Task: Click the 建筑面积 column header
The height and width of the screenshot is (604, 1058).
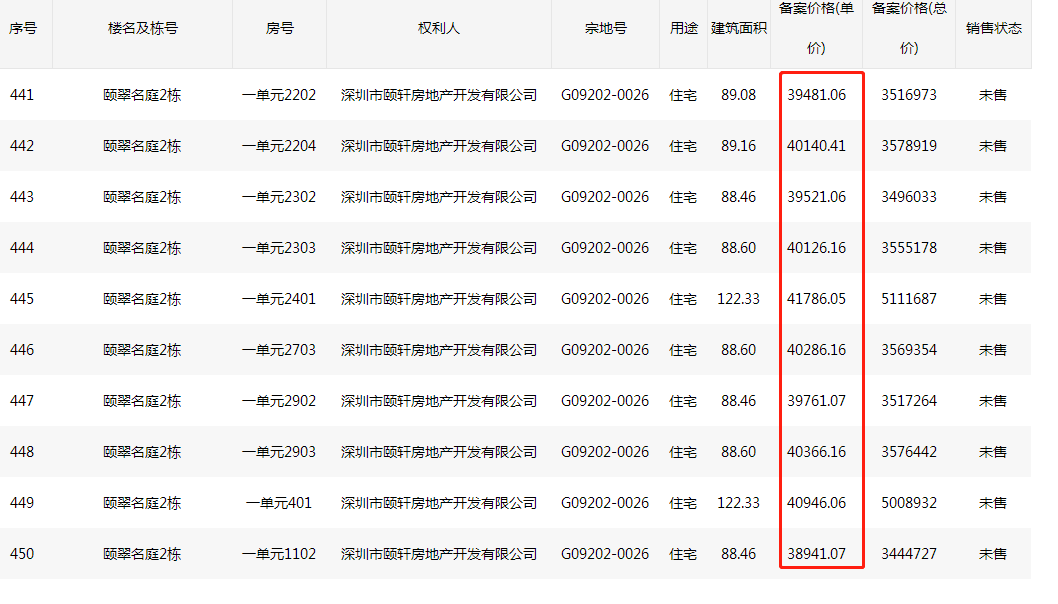Action: 739,28
